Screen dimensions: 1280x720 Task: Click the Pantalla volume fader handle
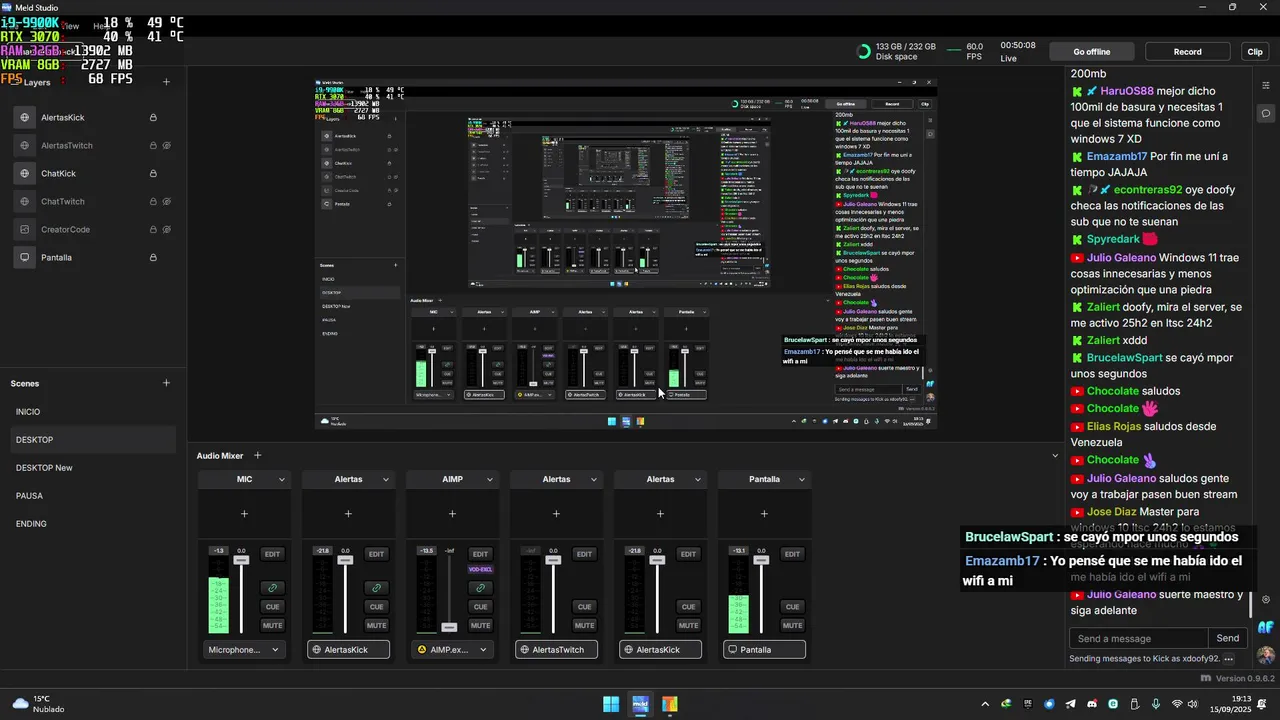coord(761,560)
